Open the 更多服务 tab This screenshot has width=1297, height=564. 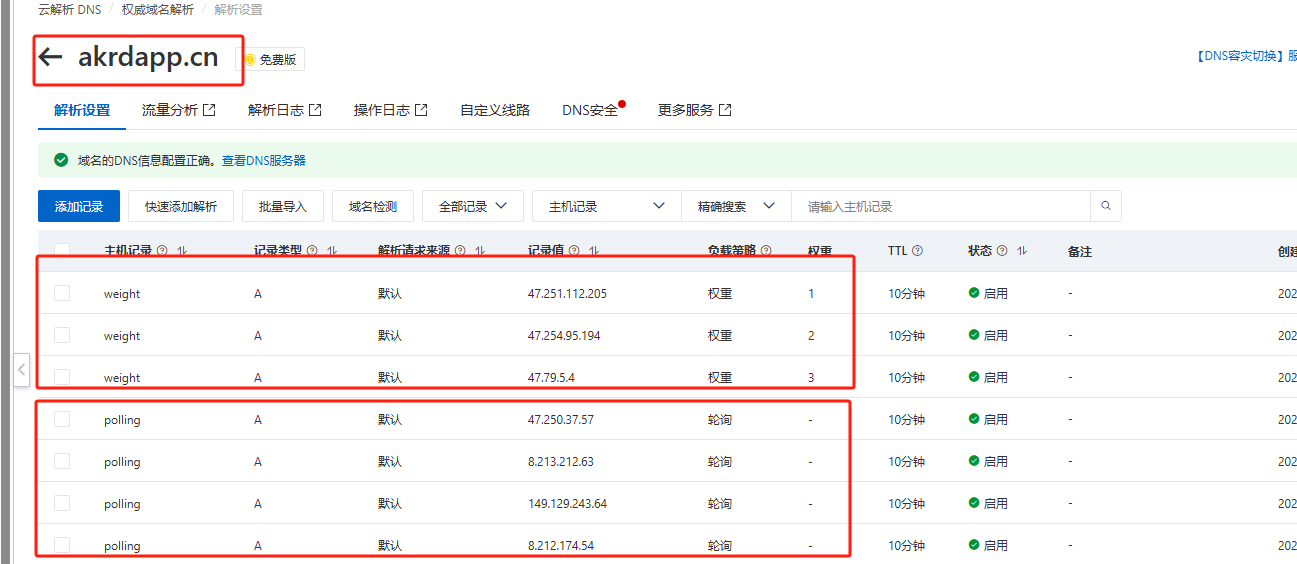pyautogui.click(x=695, y=110)
